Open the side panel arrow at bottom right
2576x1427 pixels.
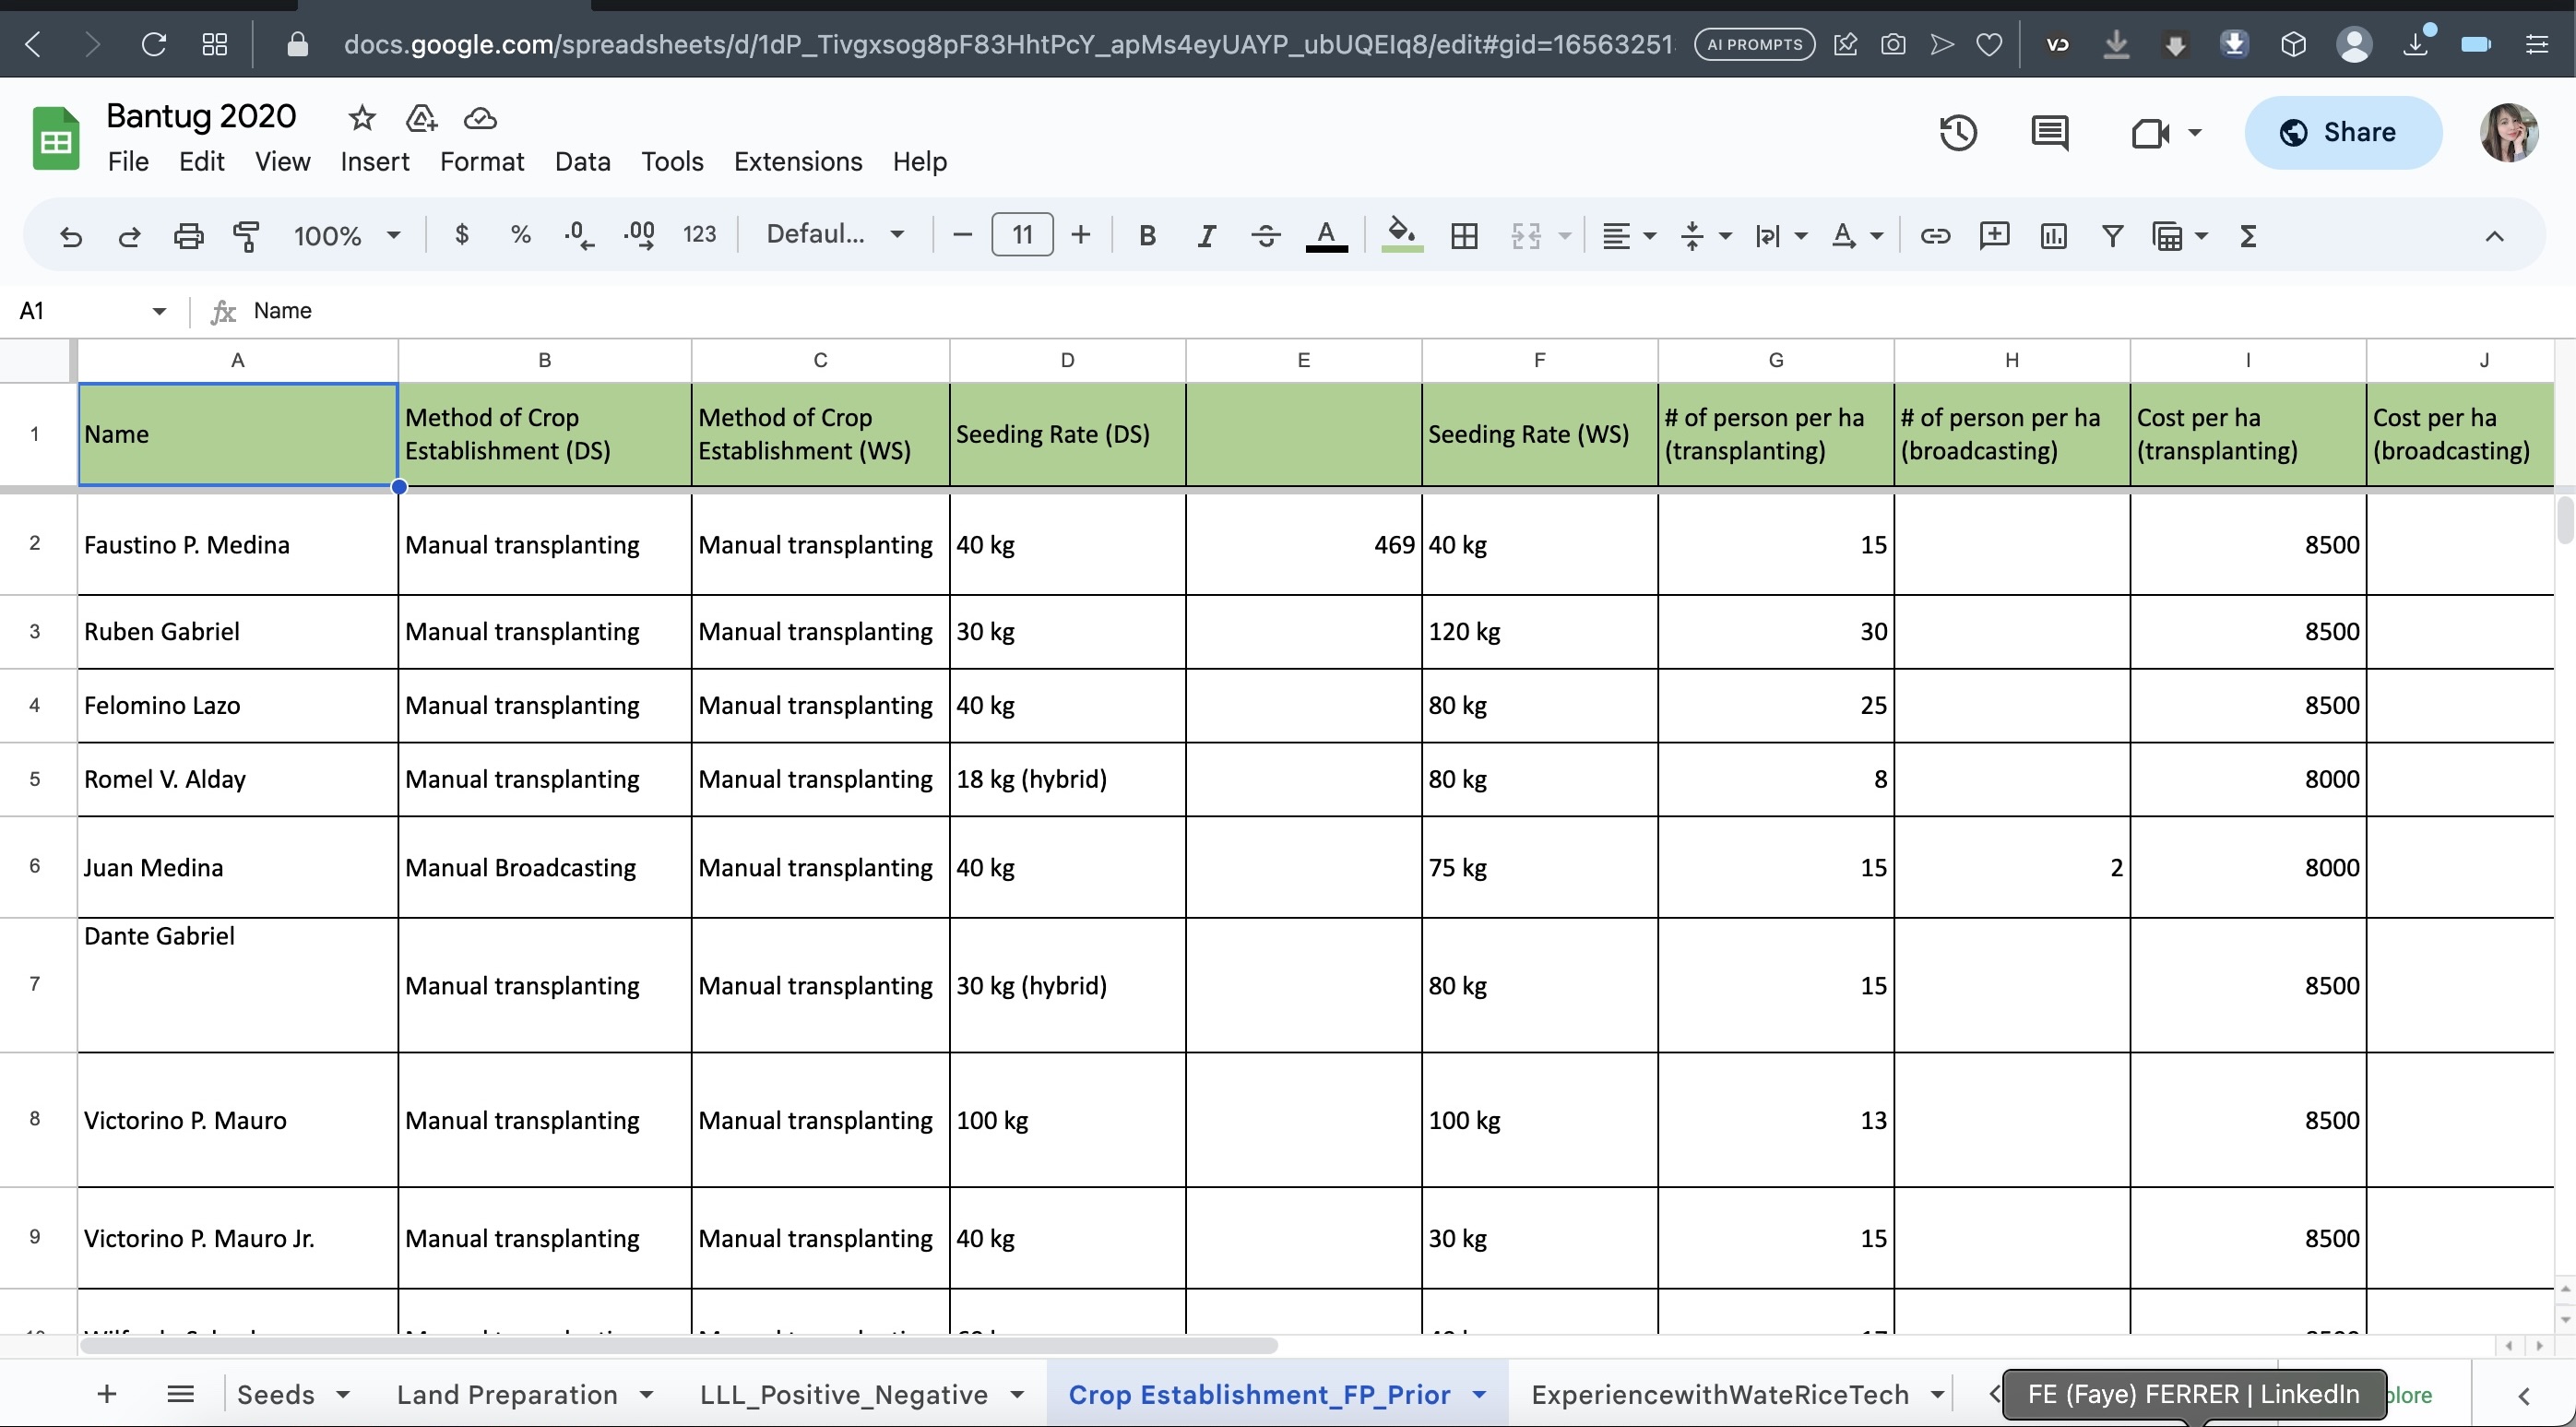coord(2523,1396)
